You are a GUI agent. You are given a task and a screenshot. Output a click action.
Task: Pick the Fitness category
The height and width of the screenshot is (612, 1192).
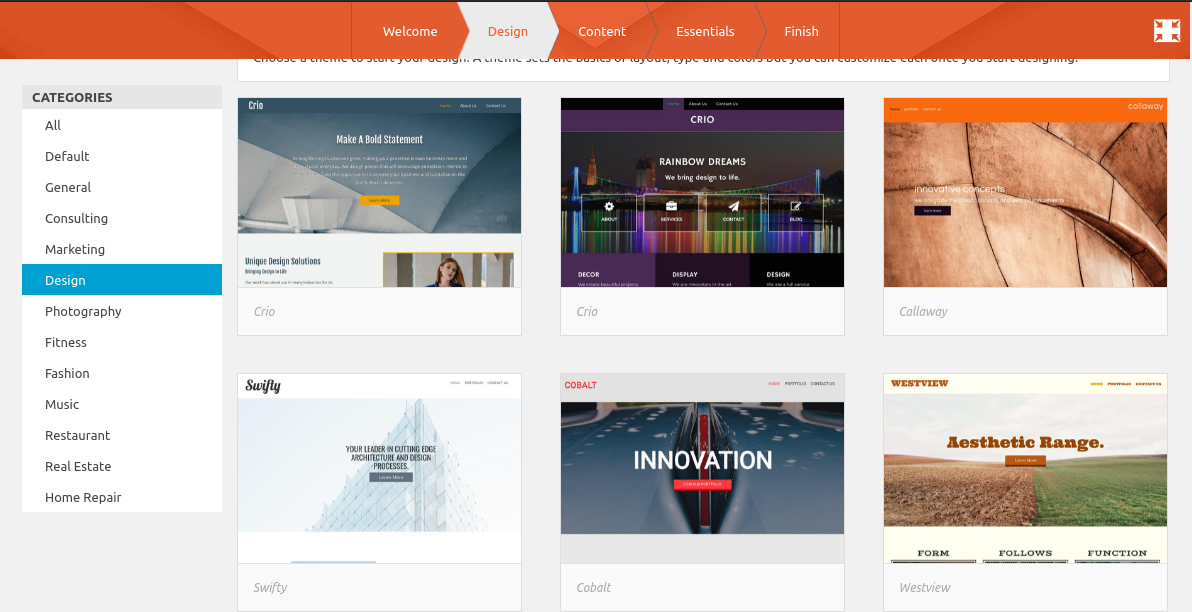[x=122, y=342]
